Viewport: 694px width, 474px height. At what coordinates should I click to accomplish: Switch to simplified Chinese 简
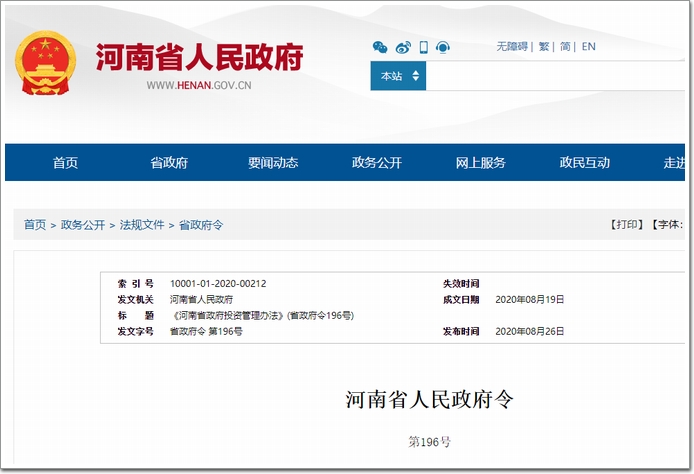(565, 47)
